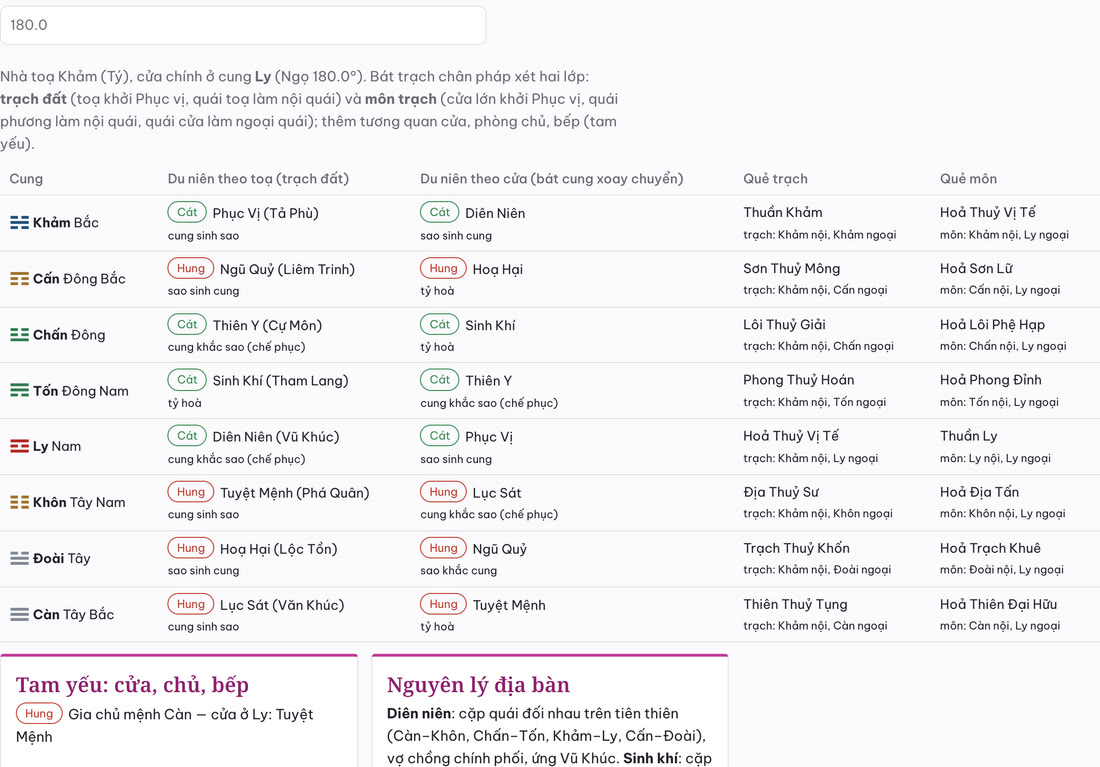Click the "Hoả Trạch Khuê" cell text
This screenshot has width=1100, height=767.
click(991, 549)
